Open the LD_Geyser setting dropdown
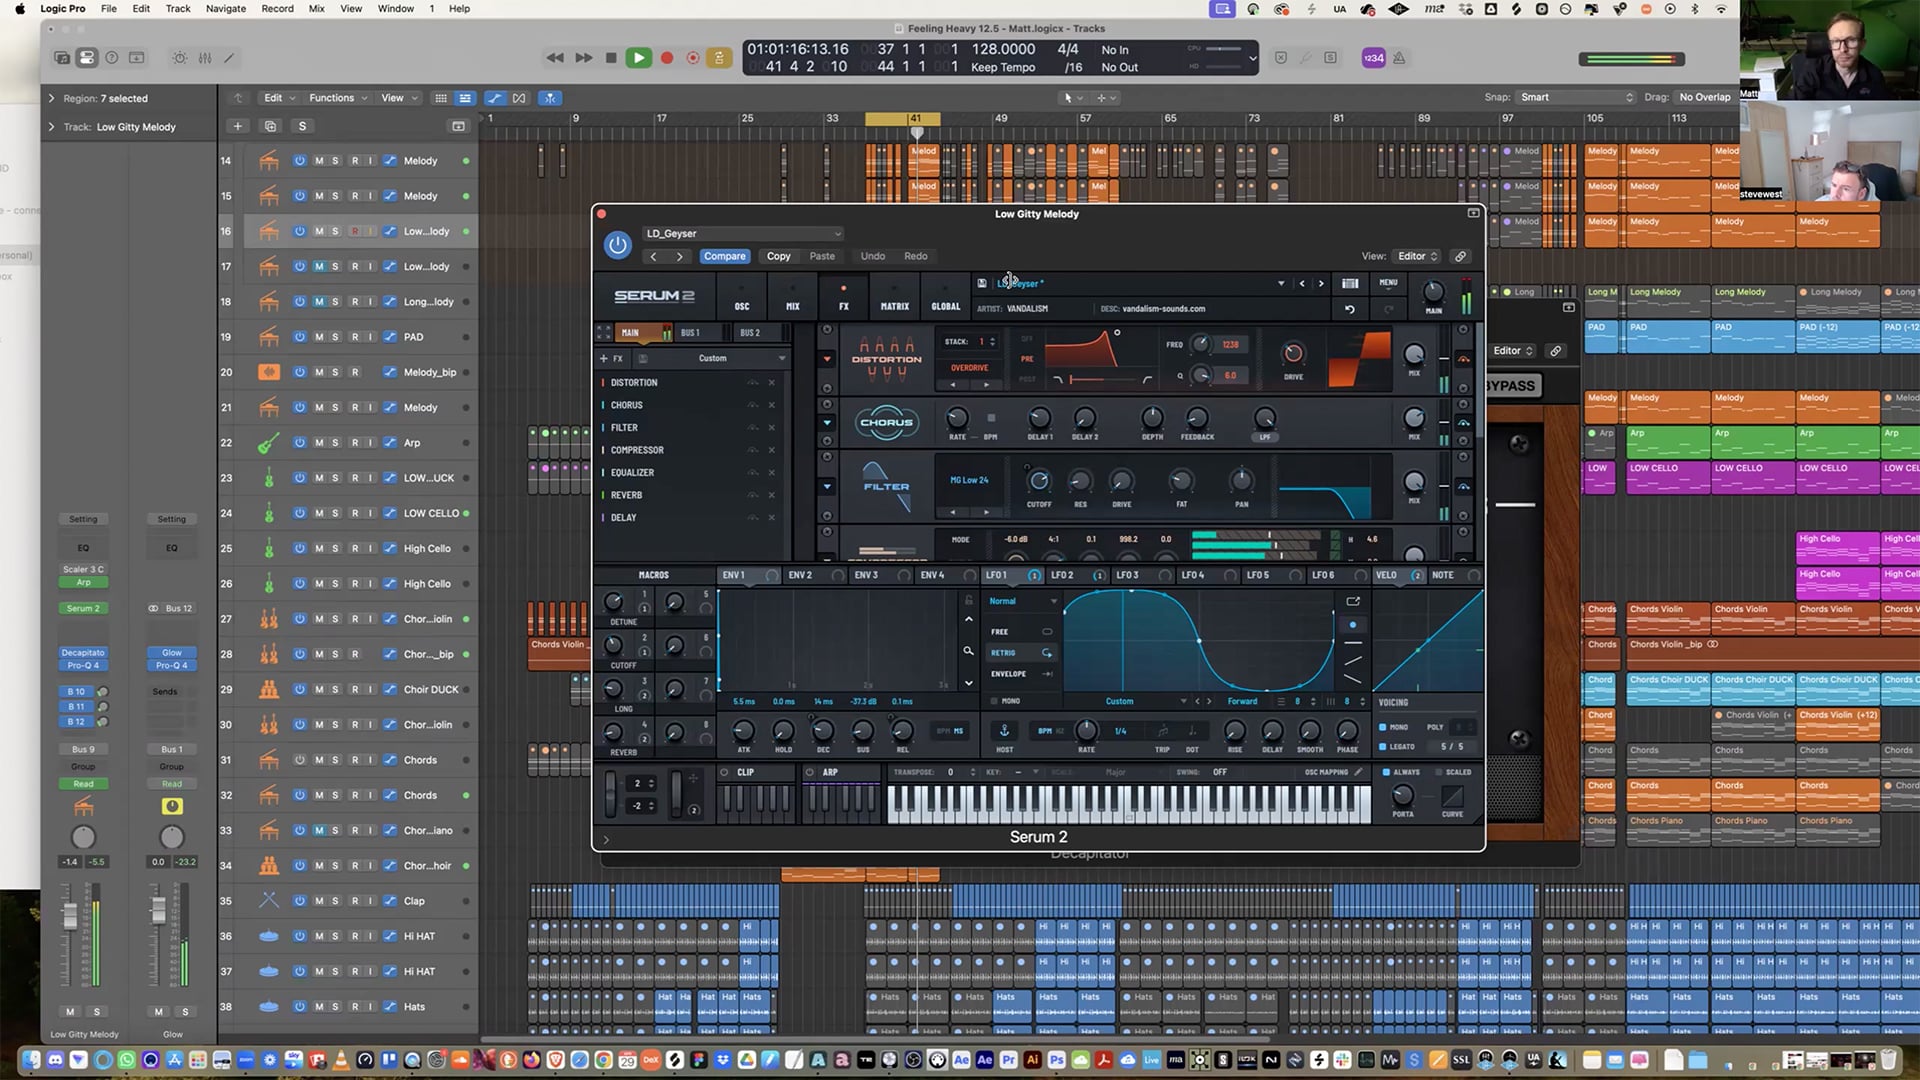This screenshot has width=1920, height=1080. [x=742, y=233]
